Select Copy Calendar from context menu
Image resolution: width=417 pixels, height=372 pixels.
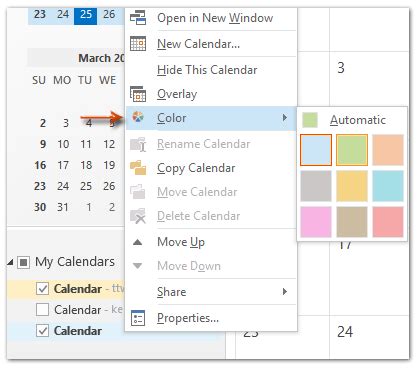click(196, 168)
